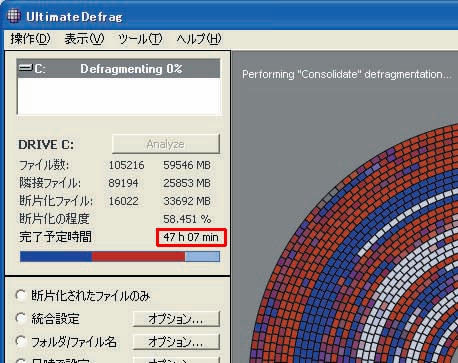Open the ヘルプ(H) menu
This screenshot has width=458, height=363.
point(199,39)
